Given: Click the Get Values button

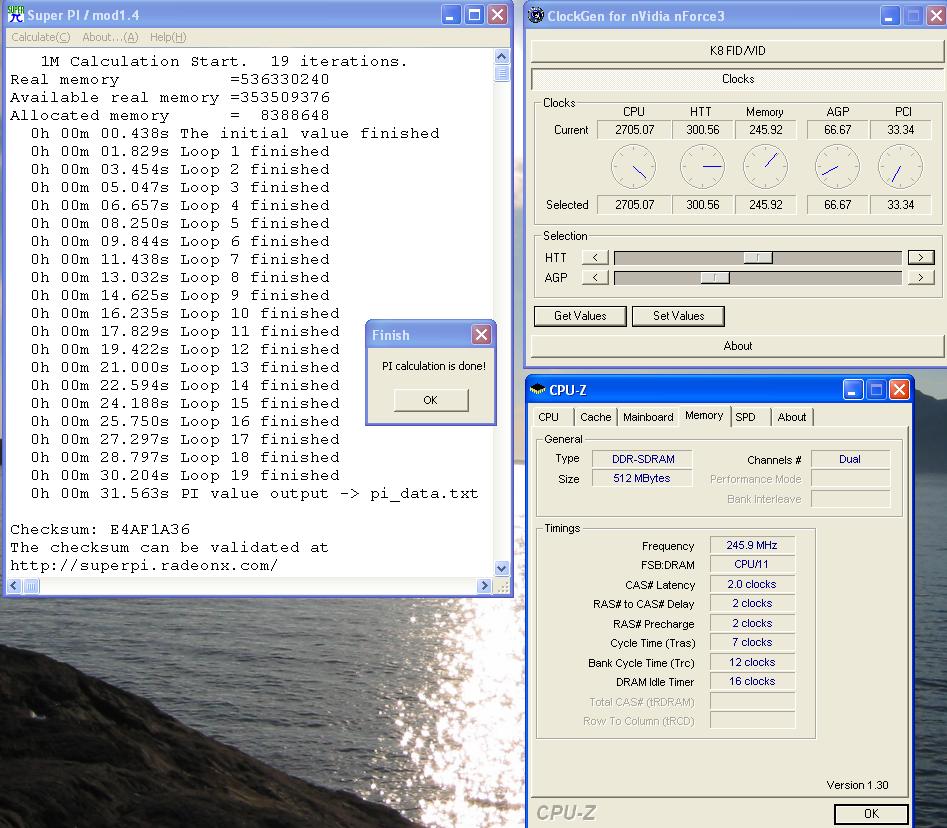Looking at the screenshot, I should [580, 316].
